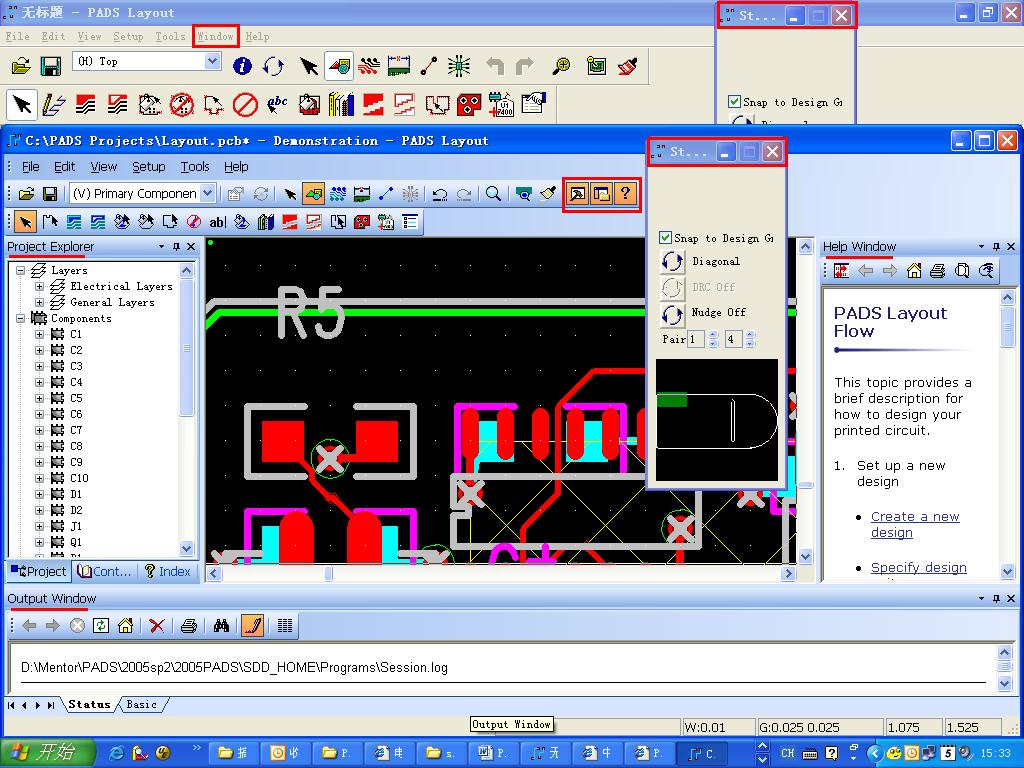1024x768 pixels.
Task: Click the Board view icon in Demonstration toolbar
Action: coord(523,194)
